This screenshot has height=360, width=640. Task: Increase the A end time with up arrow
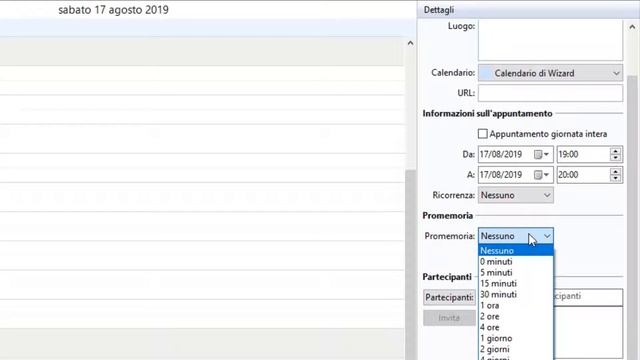coord(616,171)
